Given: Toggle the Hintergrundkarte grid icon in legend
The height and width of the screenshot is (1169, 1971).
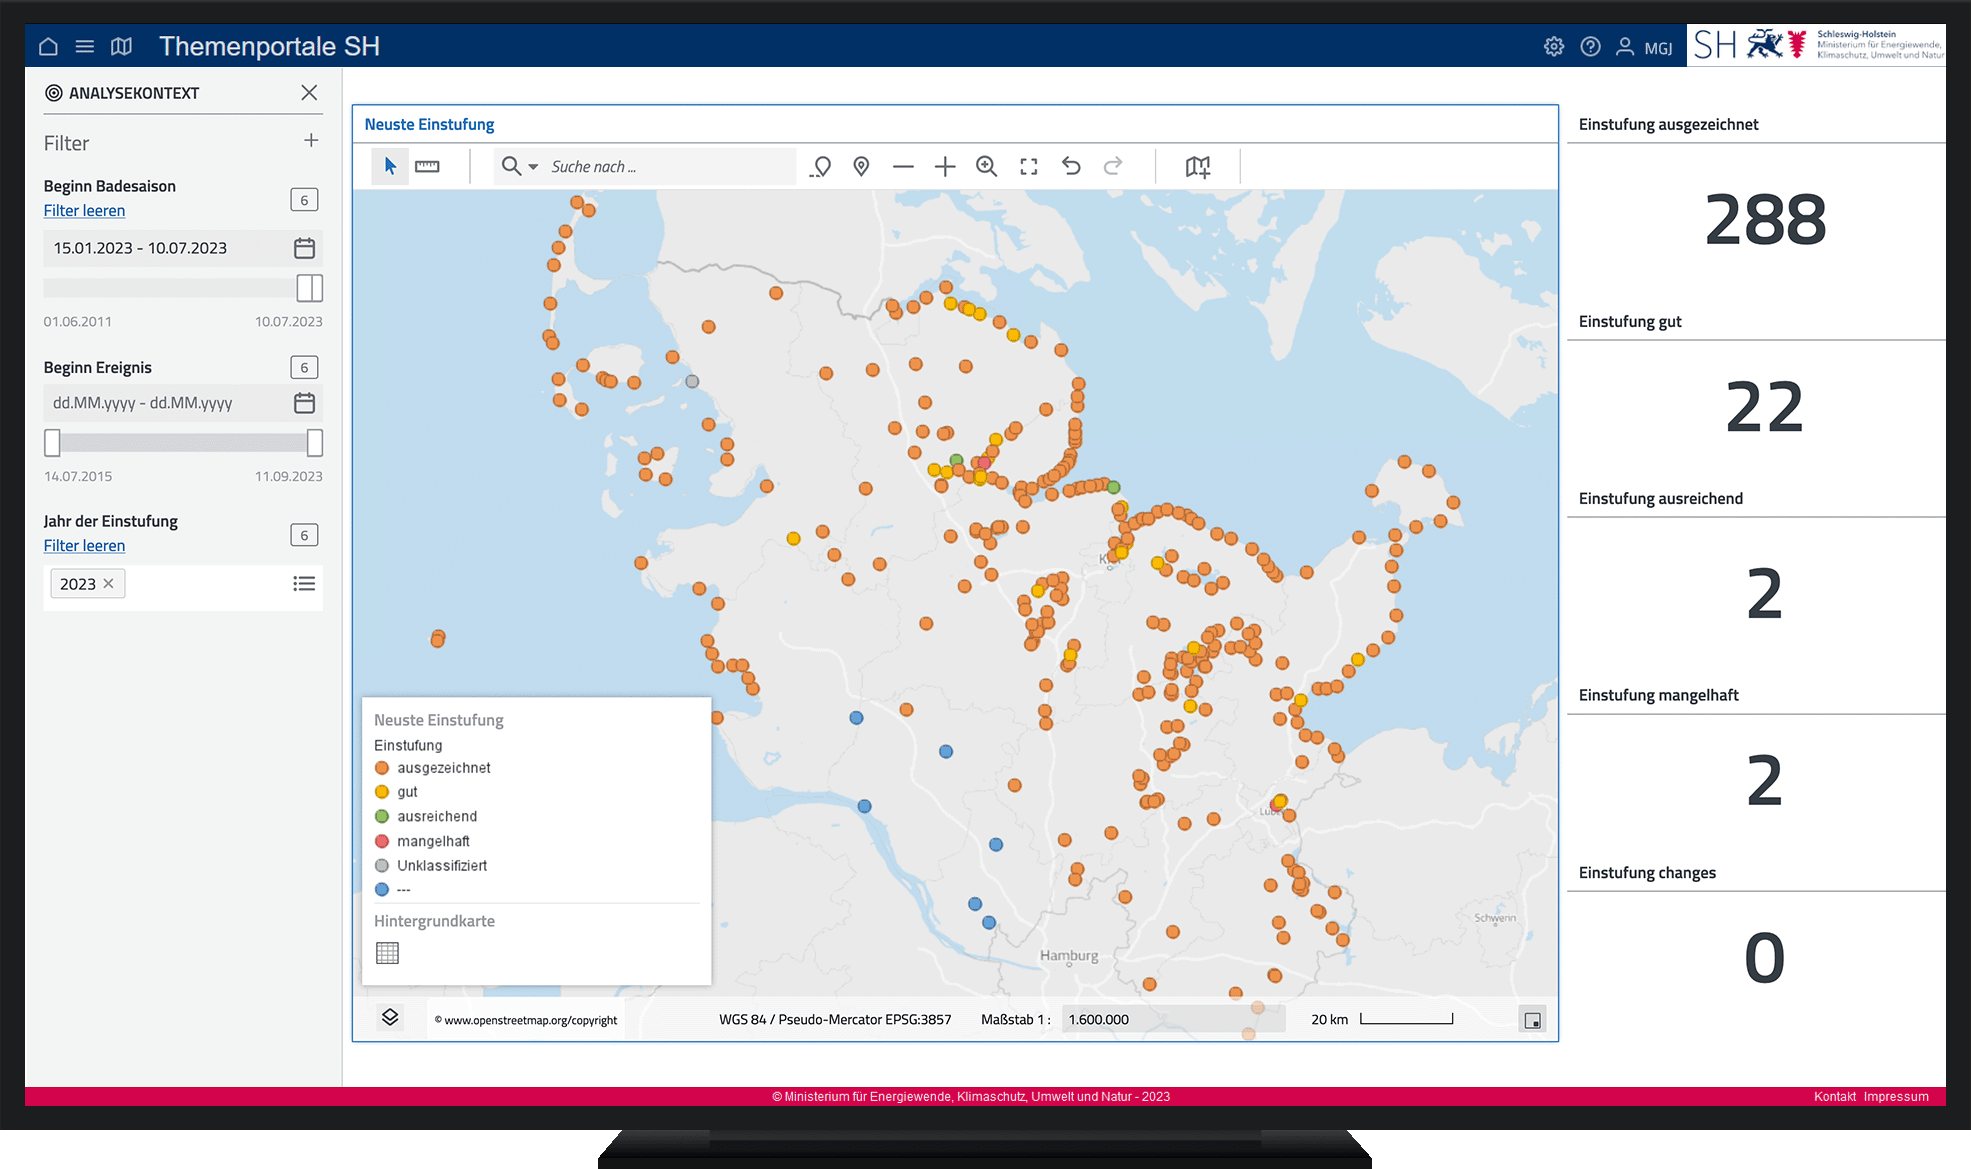Looking at the screenshot, I should tap(387, 953).
